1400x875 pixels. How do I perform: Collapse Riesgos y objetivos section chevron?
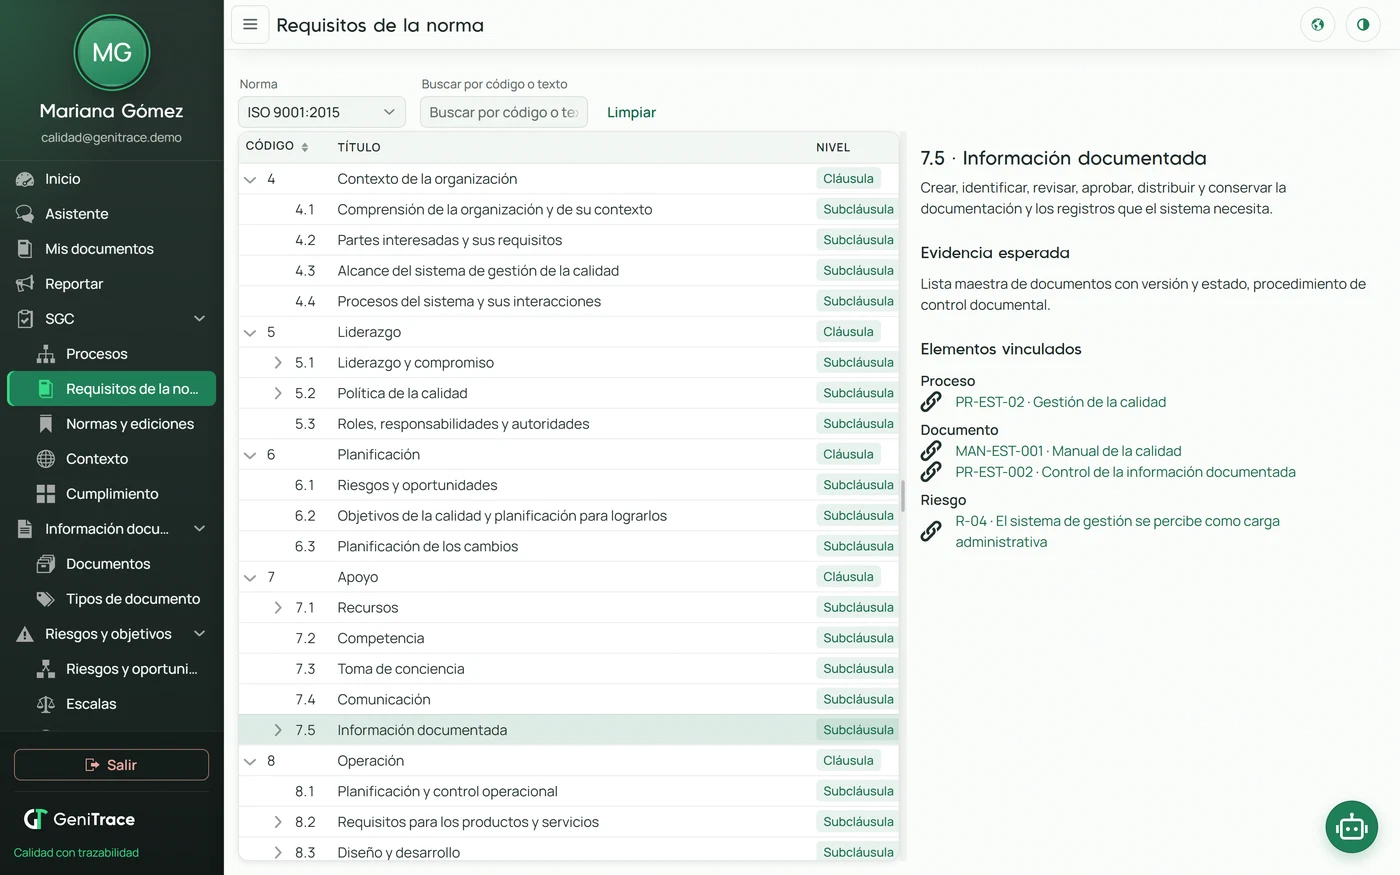(x=199, y=634)
